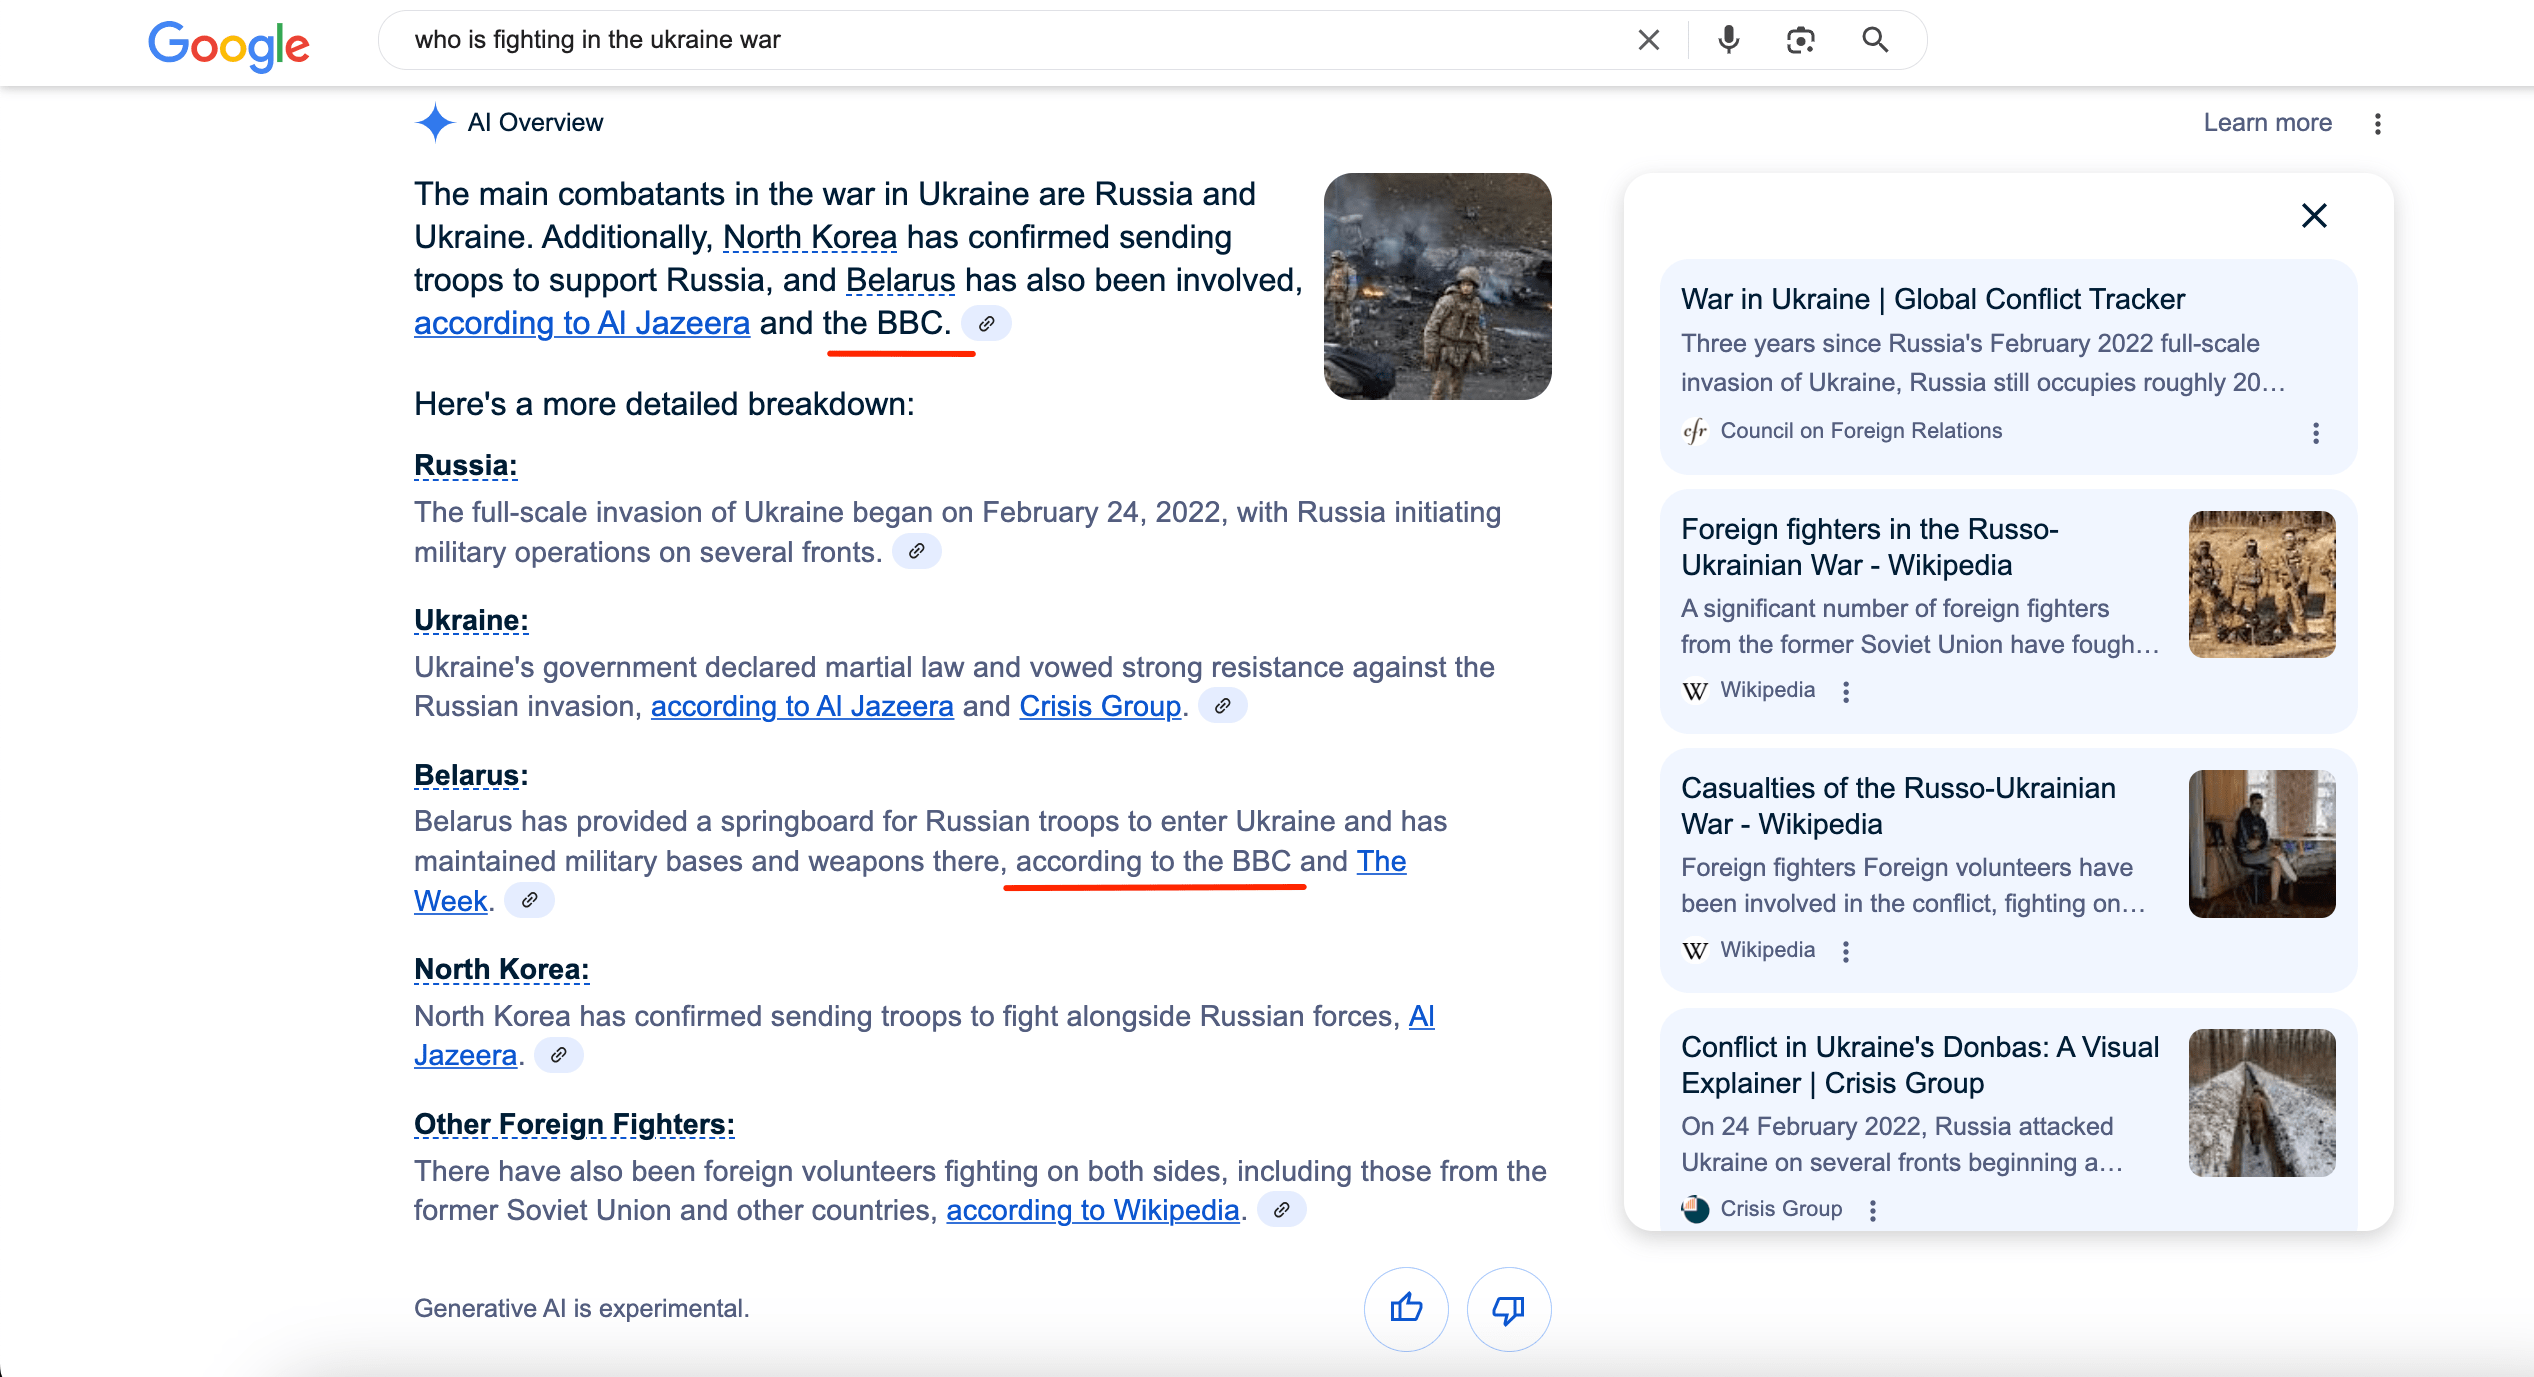The height and width of the screenshot is (1377, 2534).
Task: Open options for Crisis Group card
Action: coord(1873,1210)
